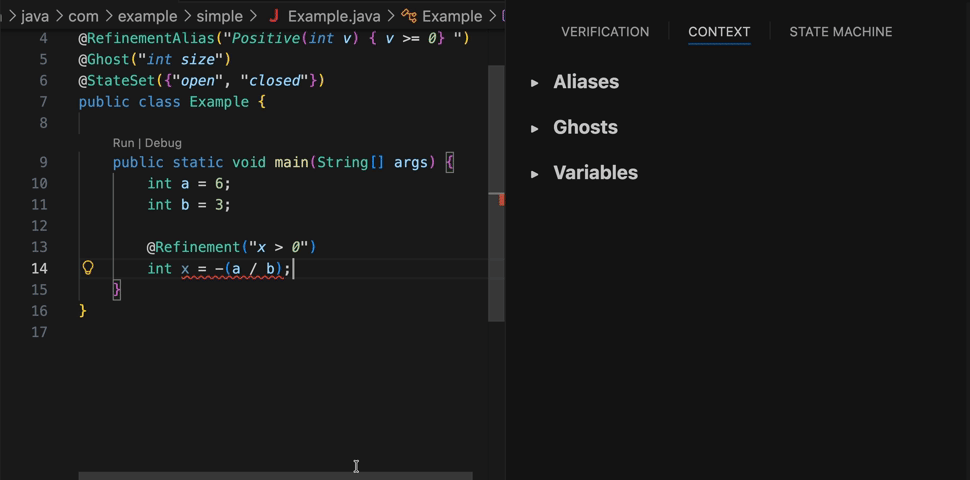
Task: Click line number 14 in the gutter
Action: pos(39,268)
